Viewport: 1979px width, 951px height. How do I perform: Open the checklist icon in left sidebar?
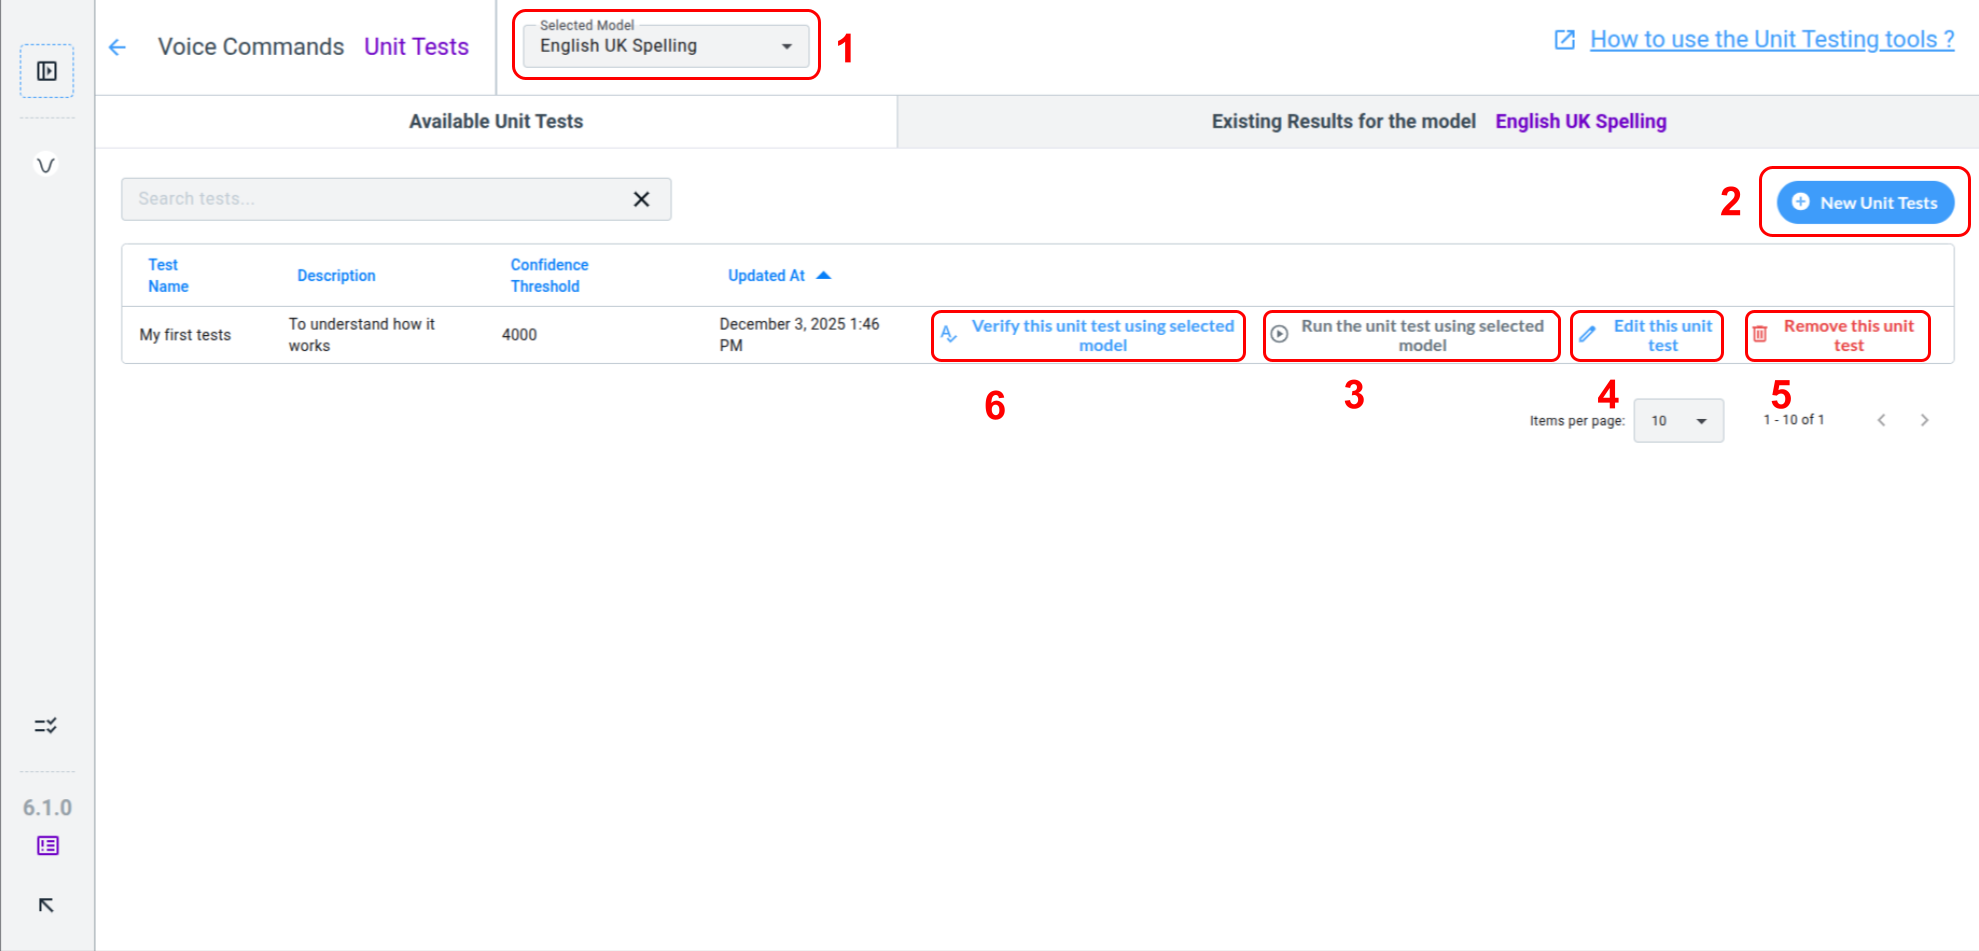pos(46,725)
